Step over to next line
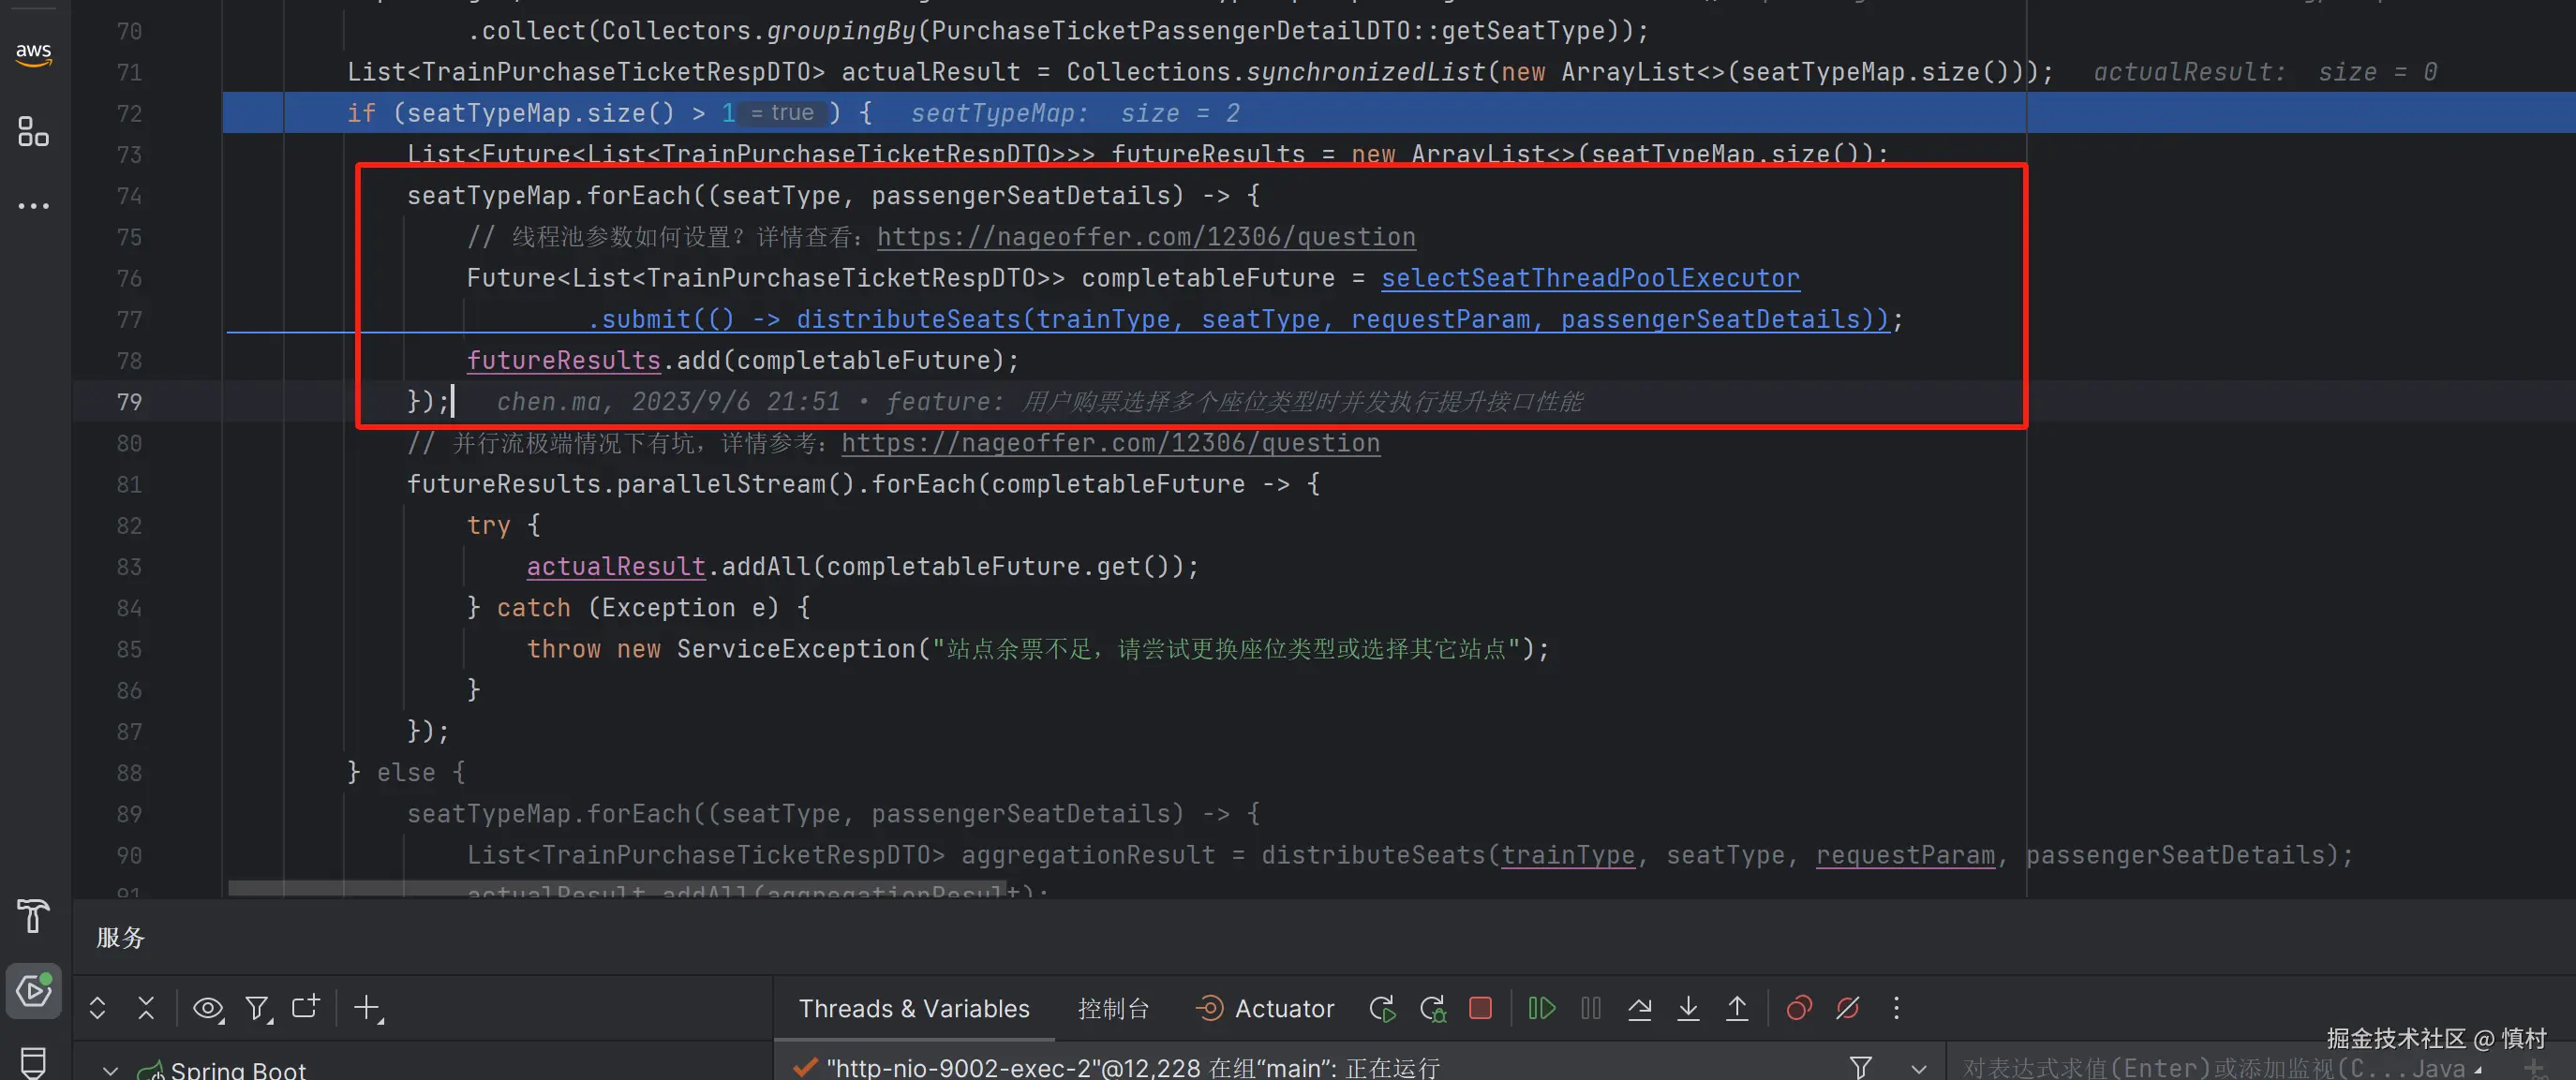2576x1080 pixels. tap(1639, 1008)
